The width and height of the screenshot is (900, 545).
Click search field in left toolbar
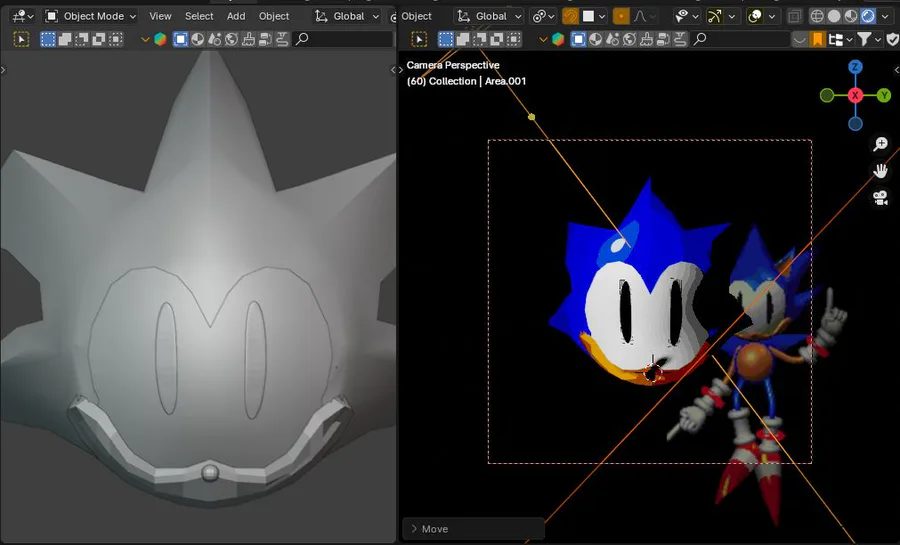coord(343,39)
